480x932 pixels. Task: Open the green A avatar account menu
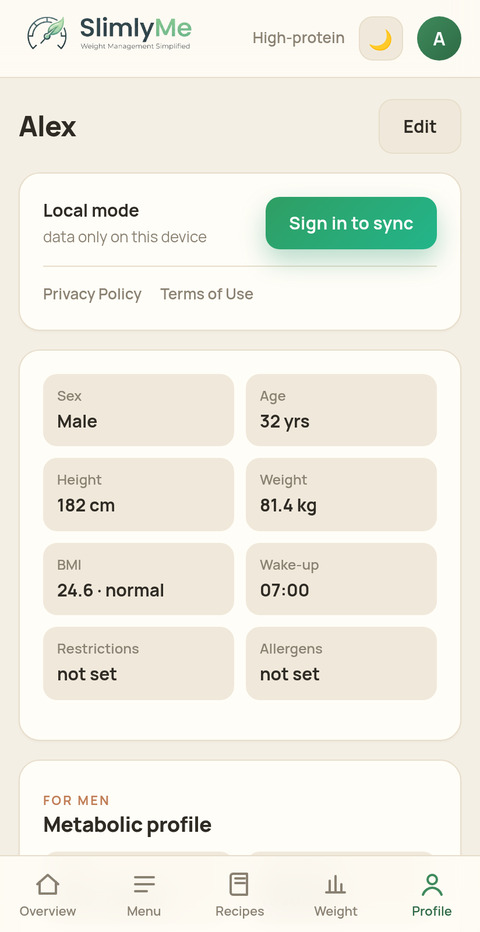point(439,39)
